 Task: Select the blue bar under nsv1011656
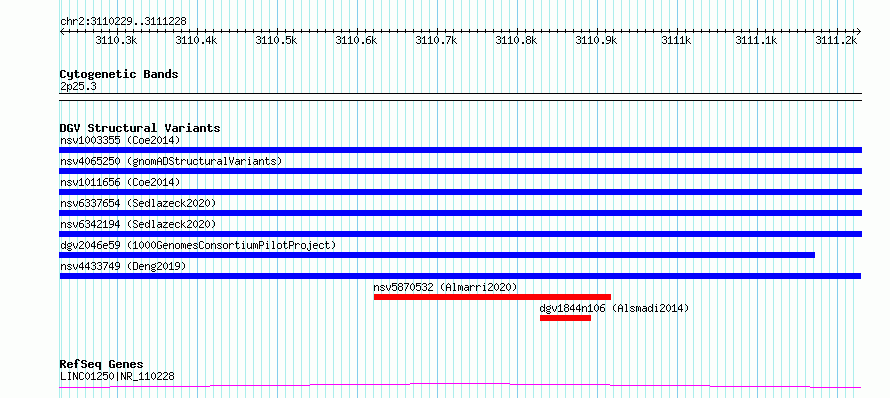tap(461, 192)
